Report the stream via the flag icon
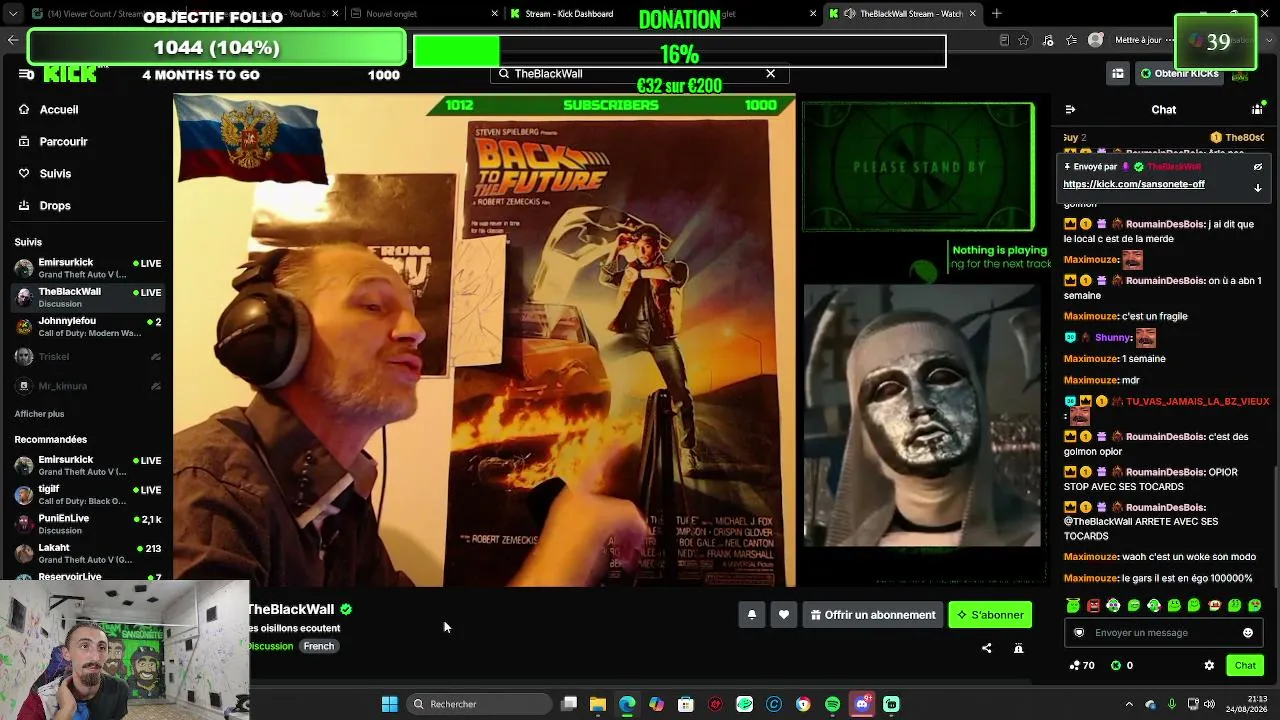The width and height of the screenshot is (1280, 720). click(x=1018, y=648)
